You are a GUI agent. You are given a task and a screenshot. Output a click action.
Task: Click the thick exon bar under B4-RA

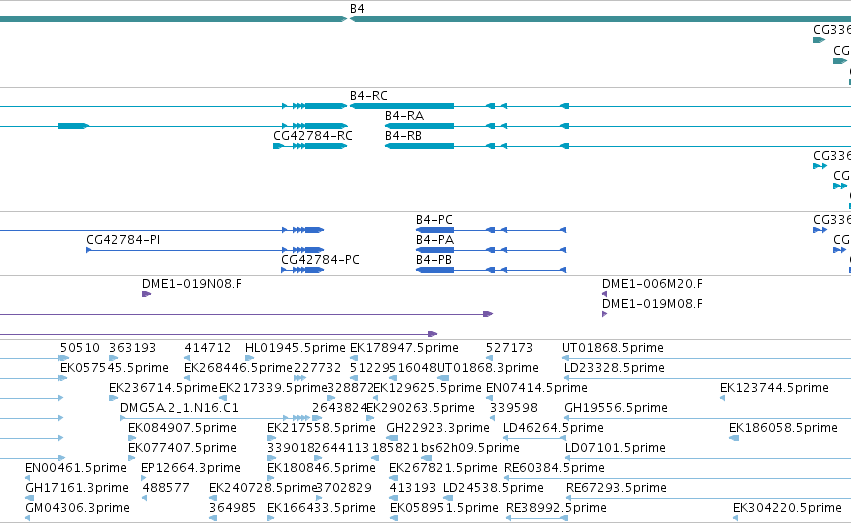pyautogui.click(x=420, y=126)
